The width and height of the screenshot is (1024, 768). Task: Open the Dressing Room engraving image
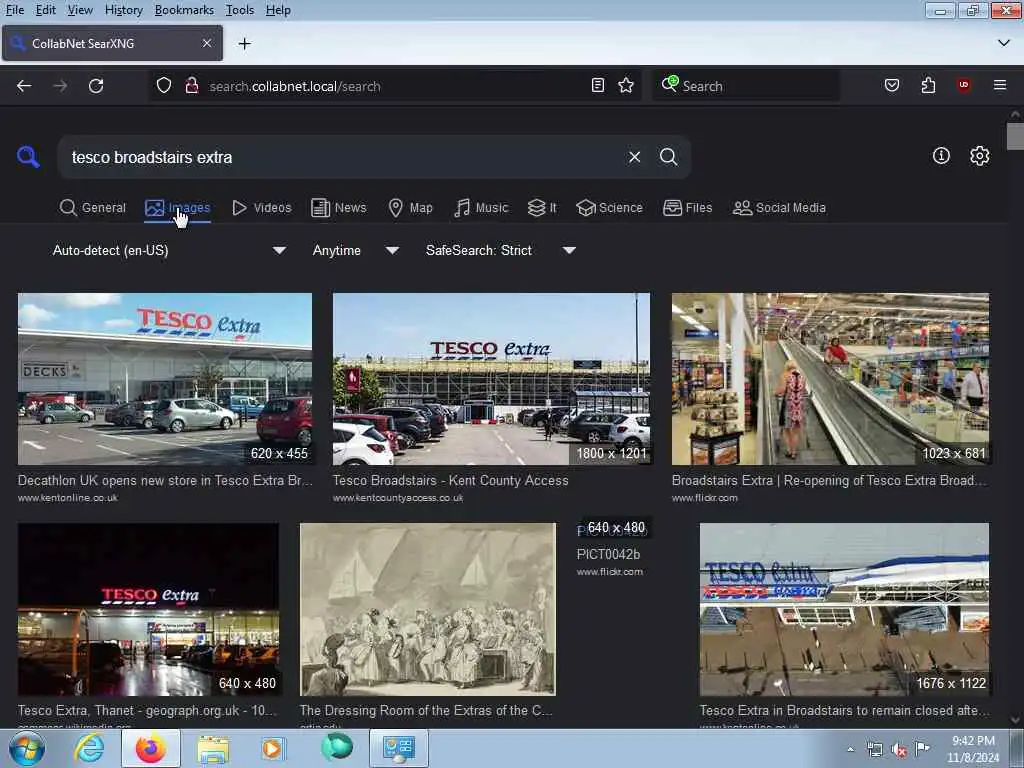(x=428, y=609)
